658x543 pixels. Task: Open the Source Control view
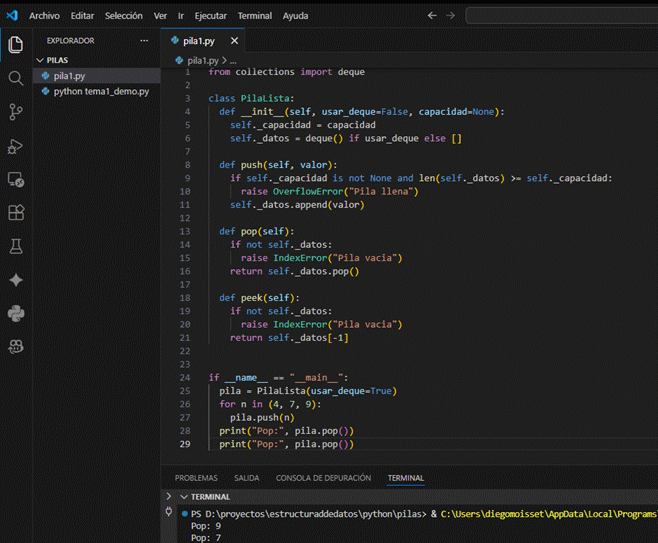15,112
